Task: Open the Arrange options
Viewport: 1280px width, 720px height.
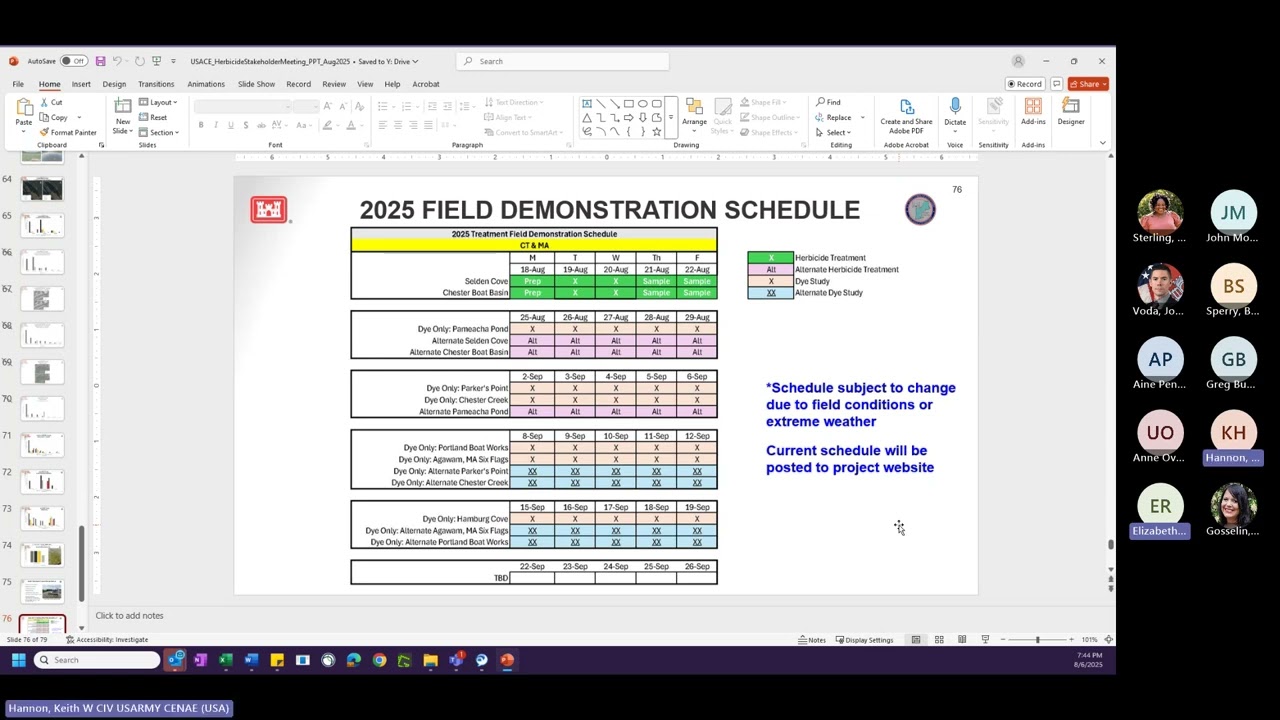Action: point(694,116)
